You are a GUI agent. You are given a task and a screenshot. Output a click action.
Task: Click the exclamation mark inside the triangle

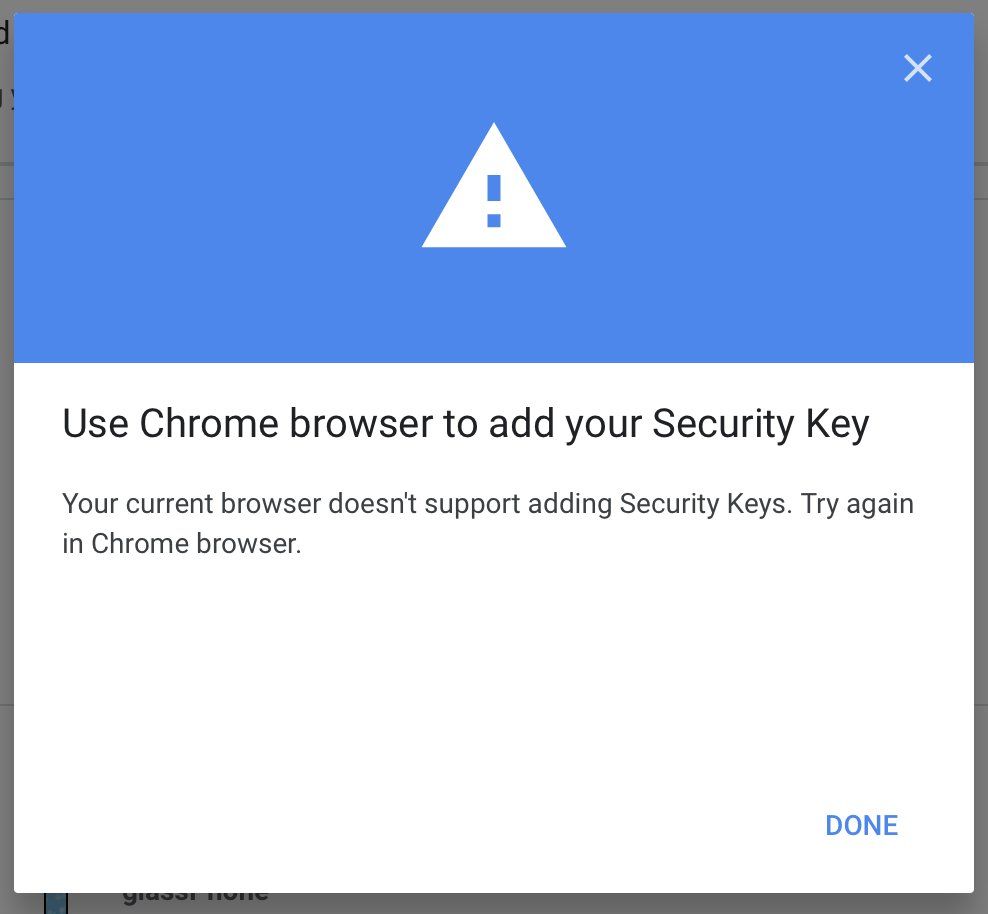493,200
